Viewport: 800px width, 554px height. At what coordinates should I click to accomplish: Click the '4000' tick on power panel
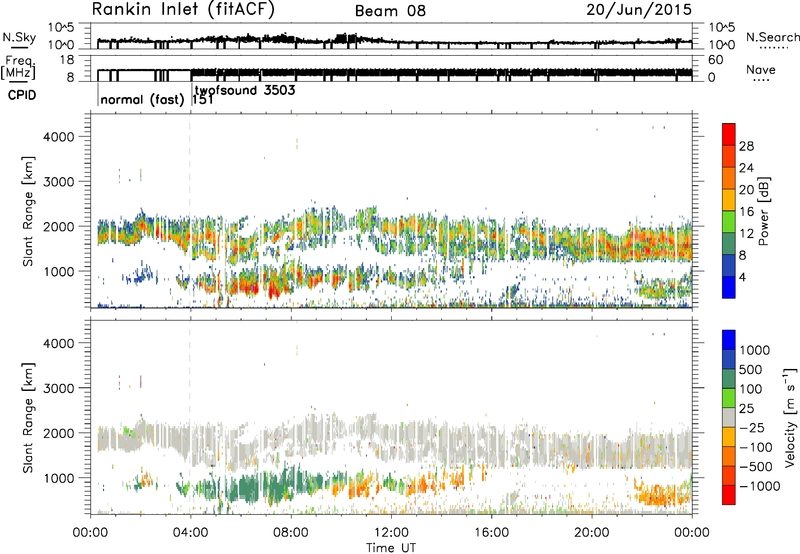[59, 137]
